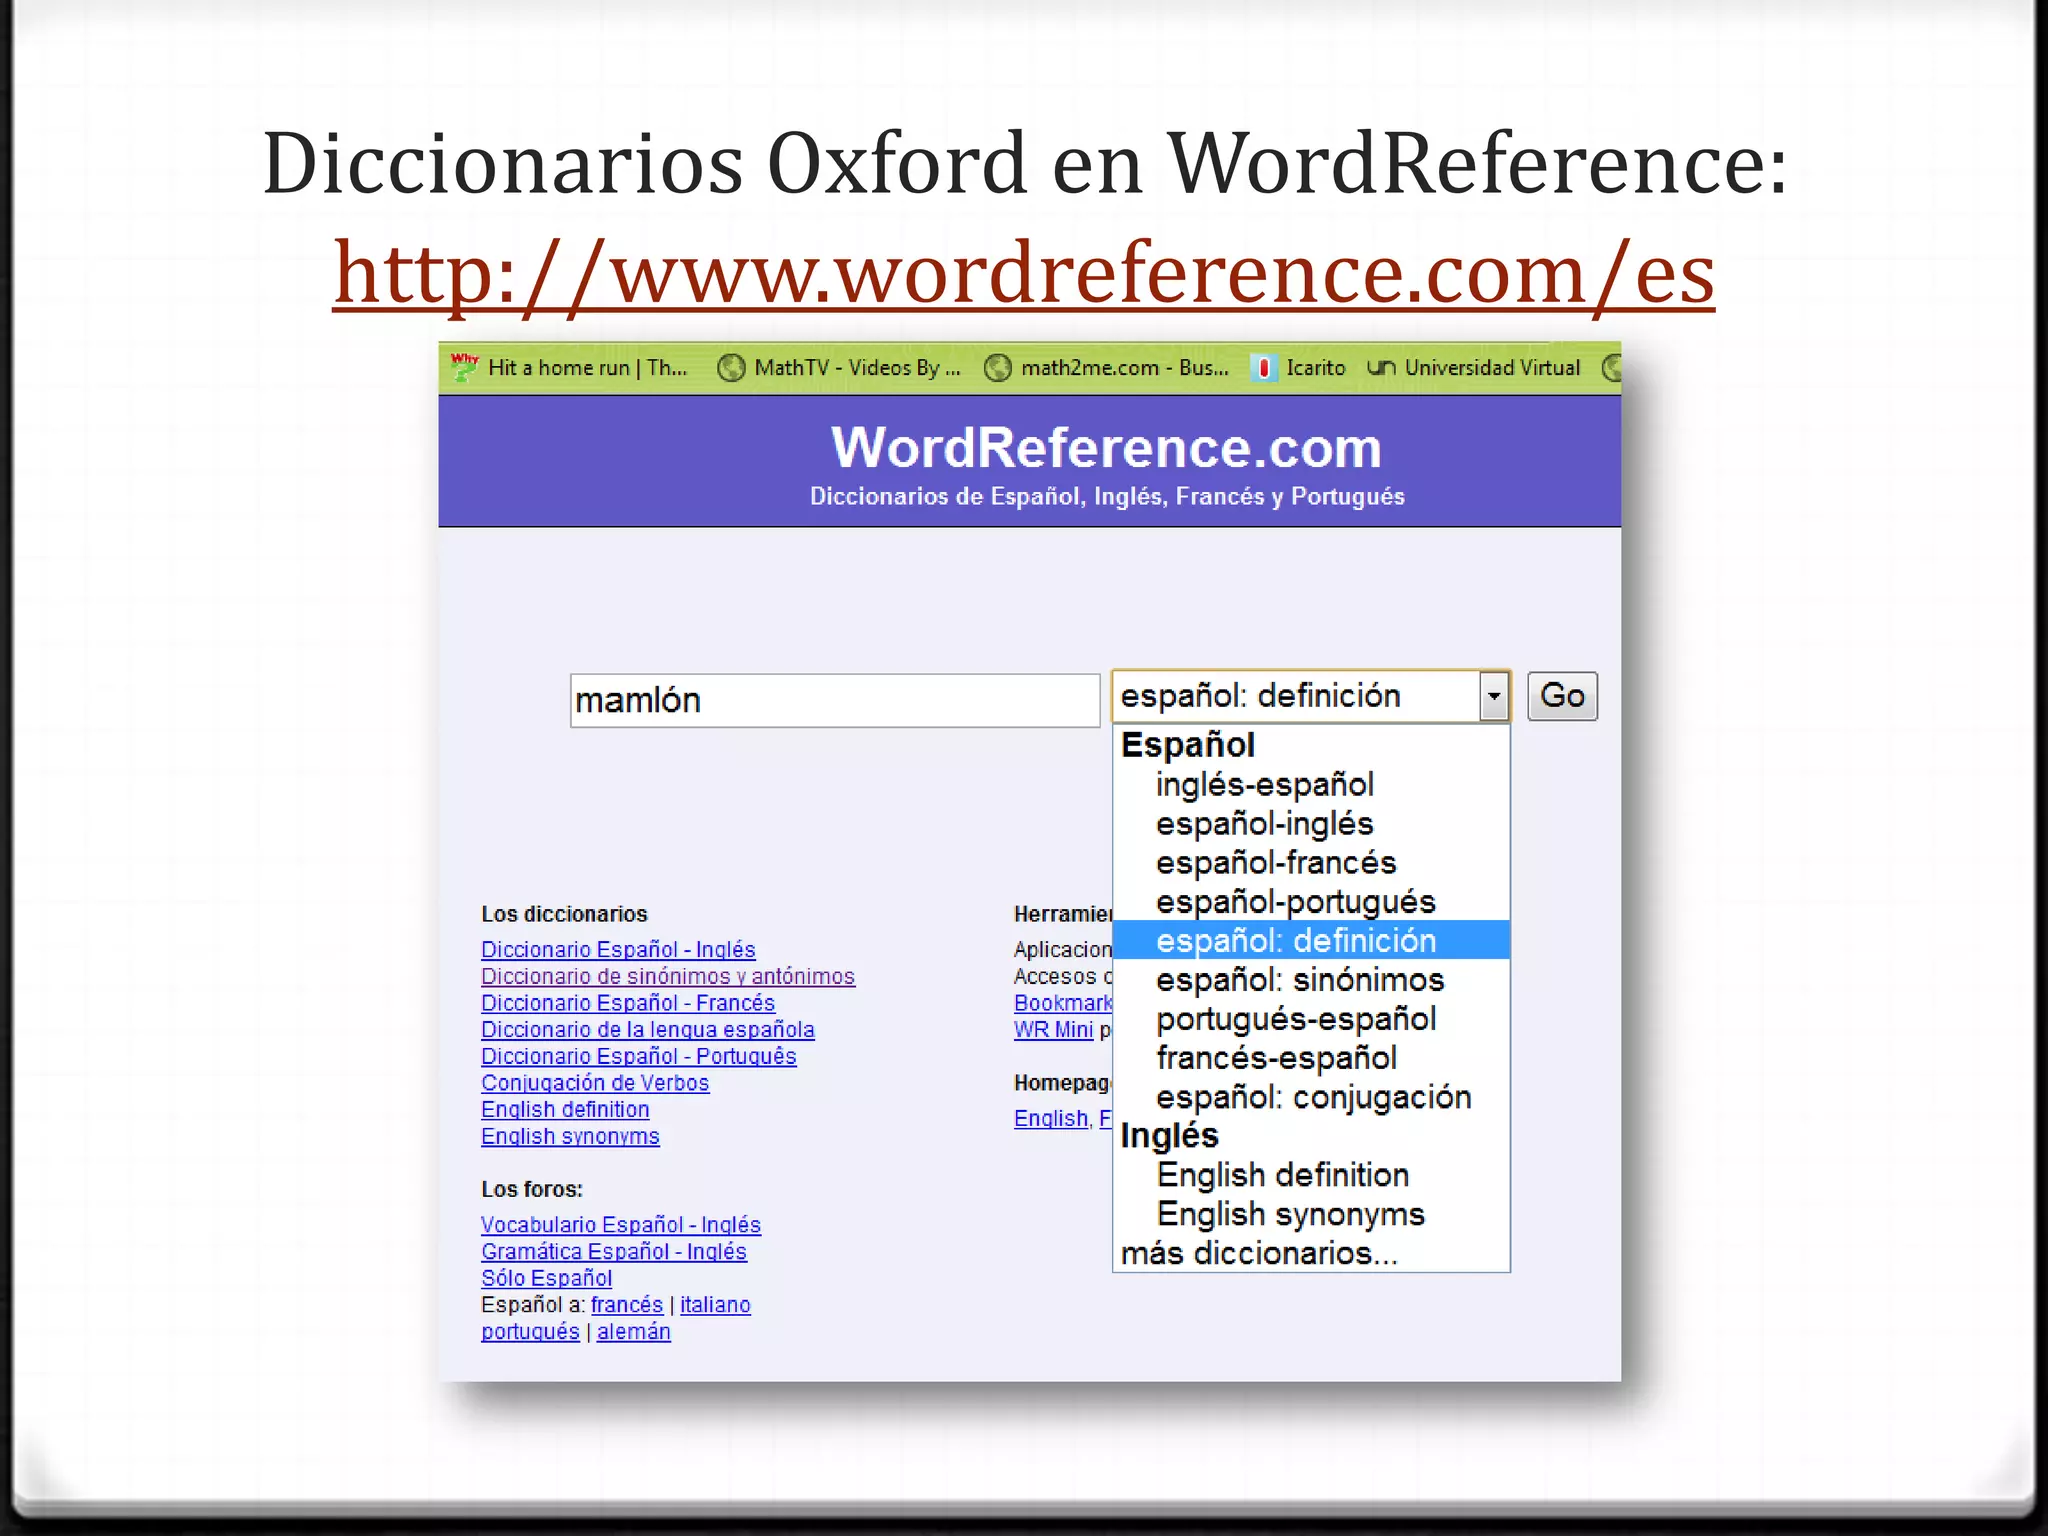This screenshot has height=1536, width=2048.
Task: Open 'Vocabulario Español - Inglés' forum link
Action: (621, 1225)
